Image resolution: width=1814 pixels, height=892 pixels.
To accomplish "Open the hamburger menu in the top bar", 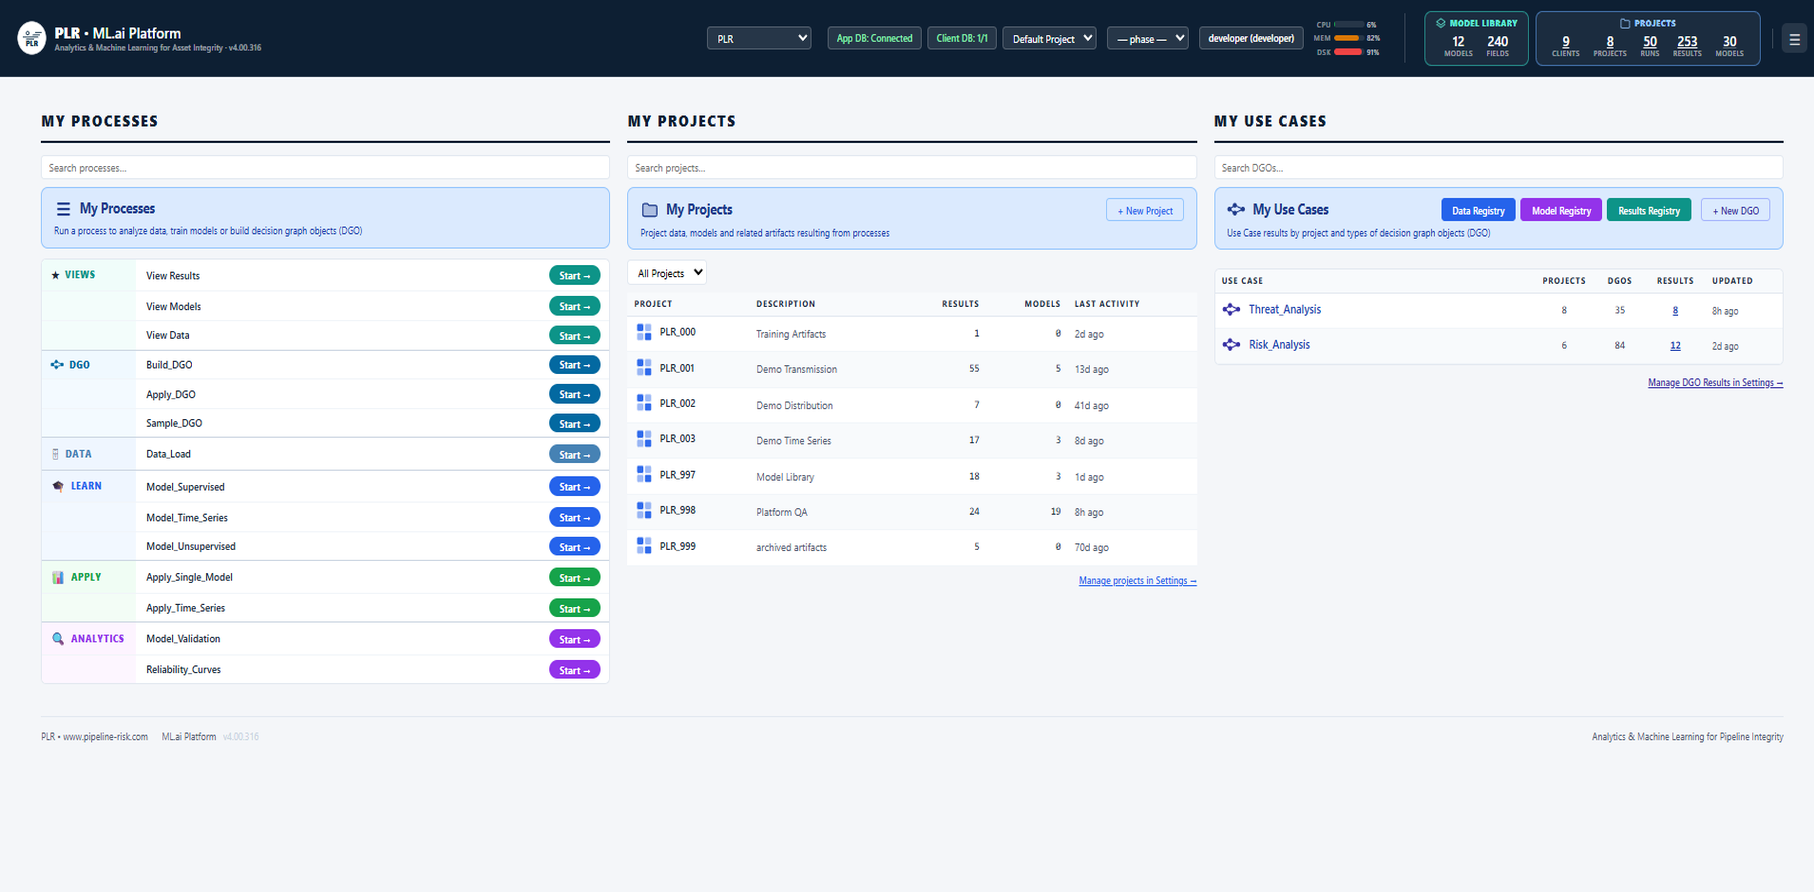I will click(x=1794, y=39).
